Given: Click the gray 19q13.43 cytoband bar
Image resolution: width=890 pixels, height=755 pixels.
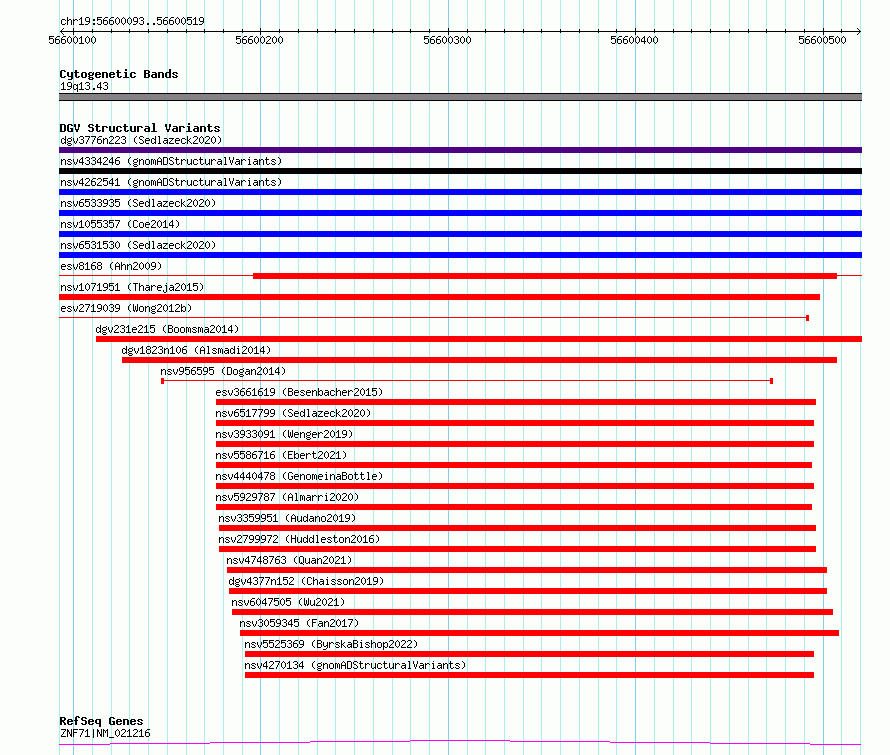Looking at the screenshot, I should (460, 97).
